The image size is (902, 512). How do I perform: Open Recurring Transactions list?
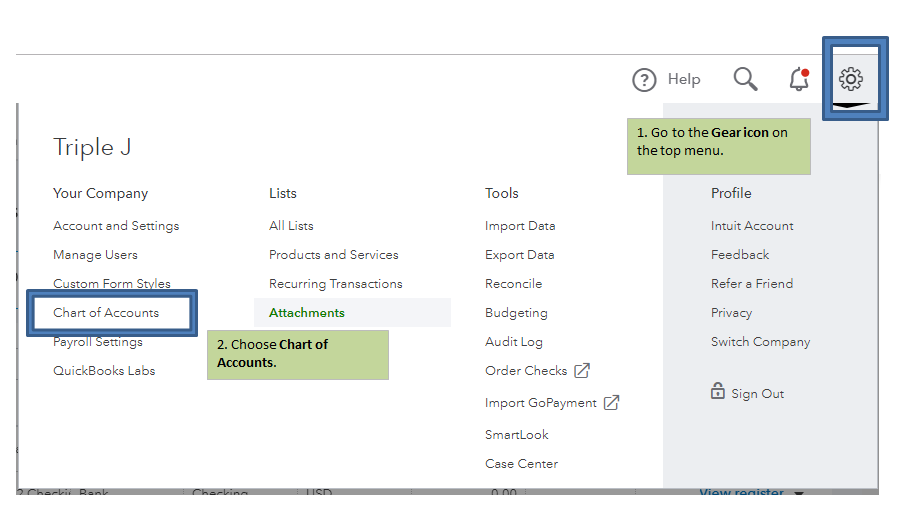335,284
